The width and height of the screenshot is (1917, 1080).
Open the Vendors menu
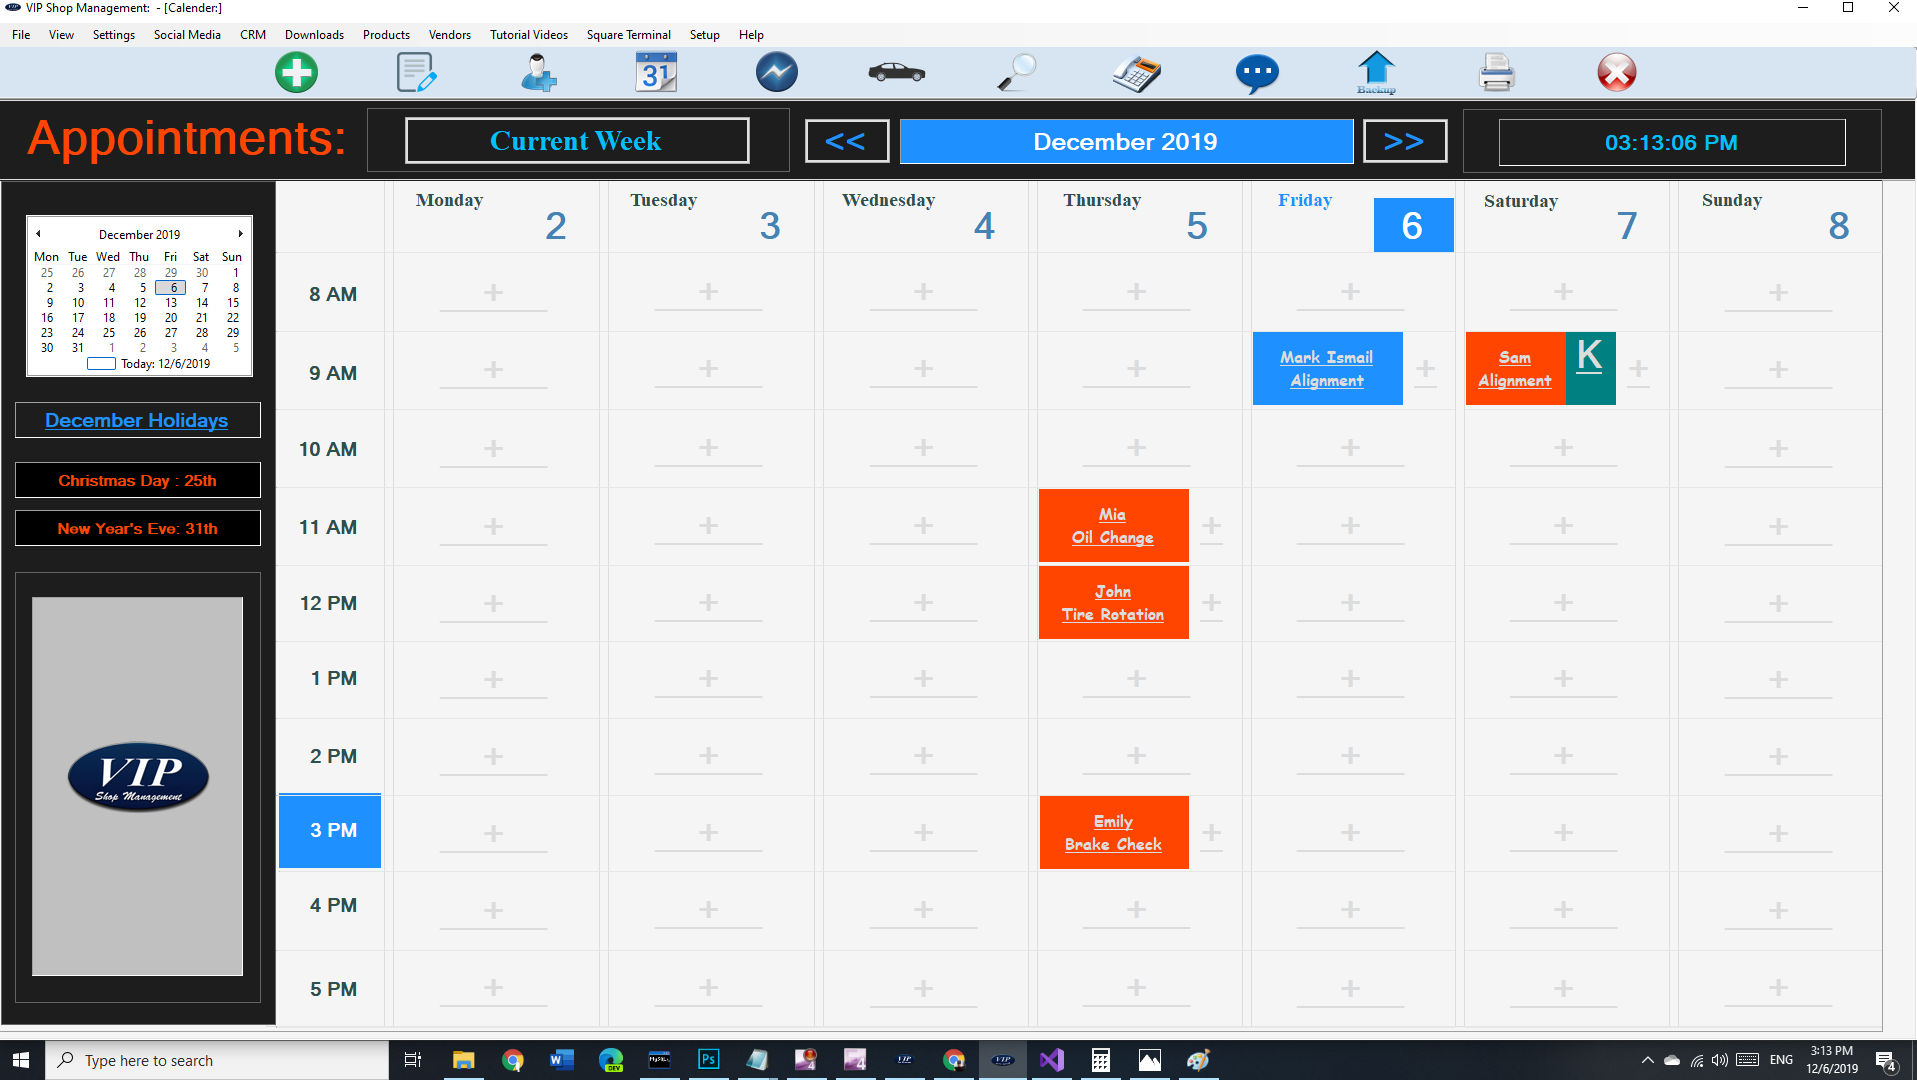(x=449, y=35)
